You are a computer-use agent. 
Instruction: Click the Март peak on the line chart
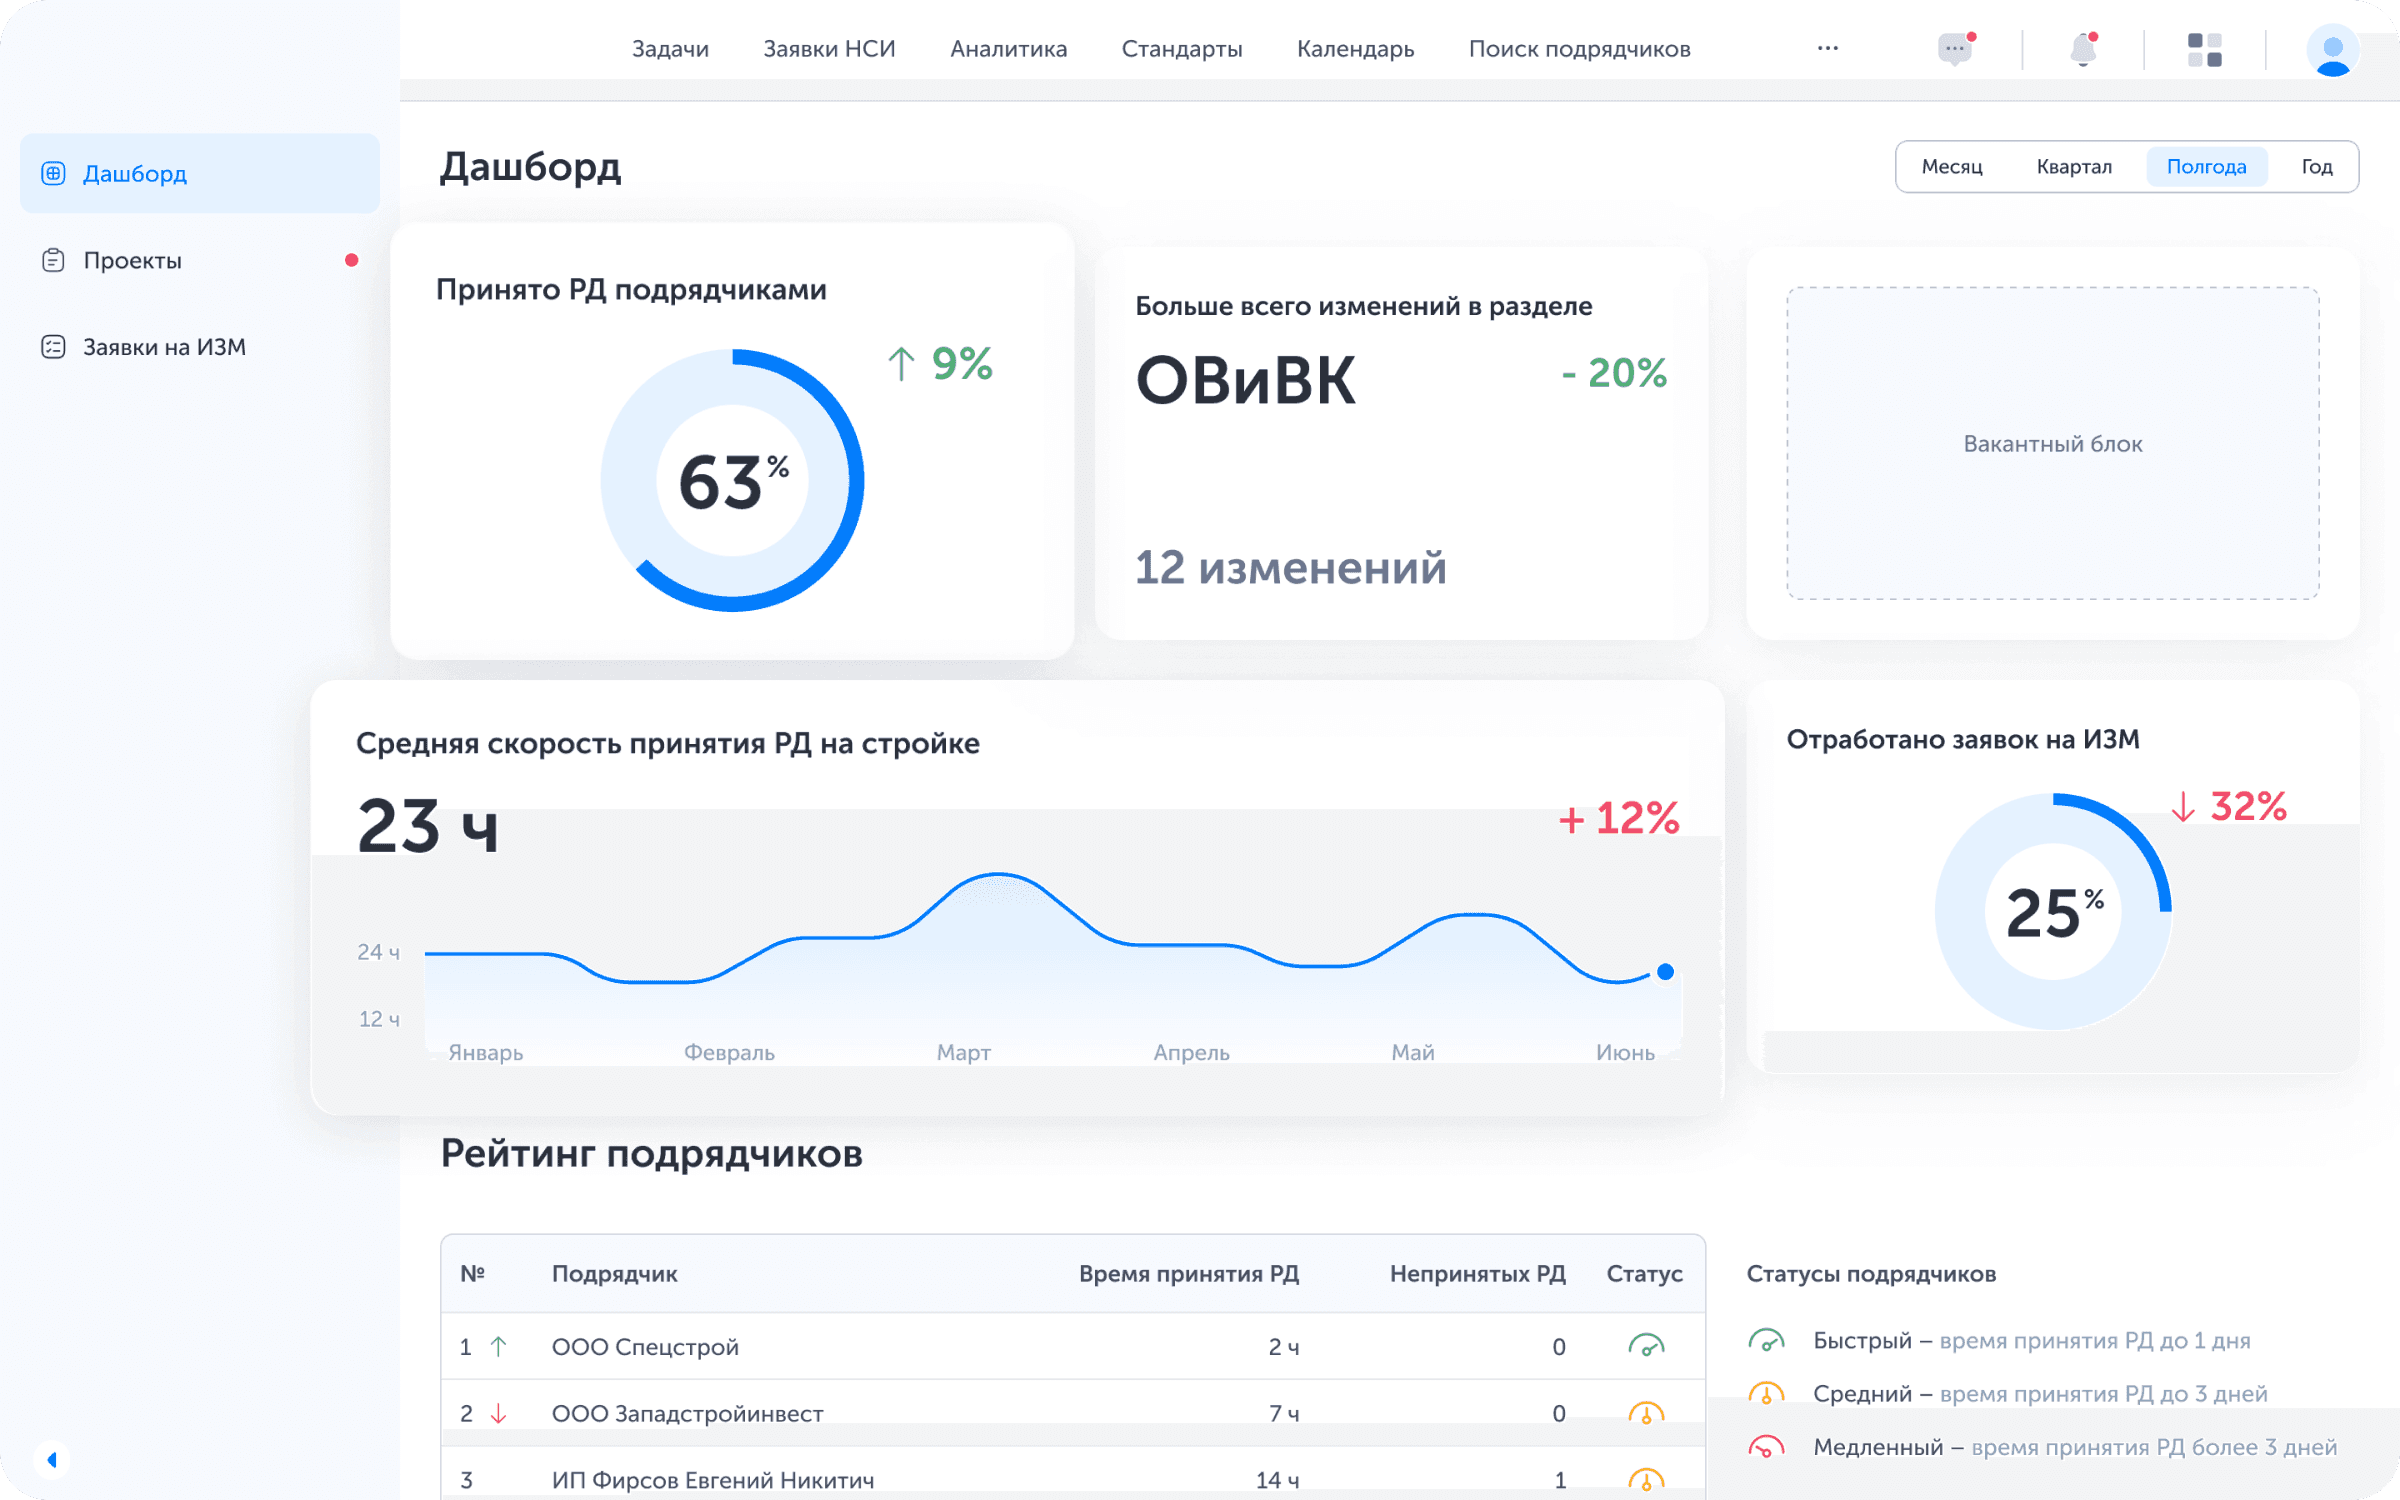pos(998,876)
